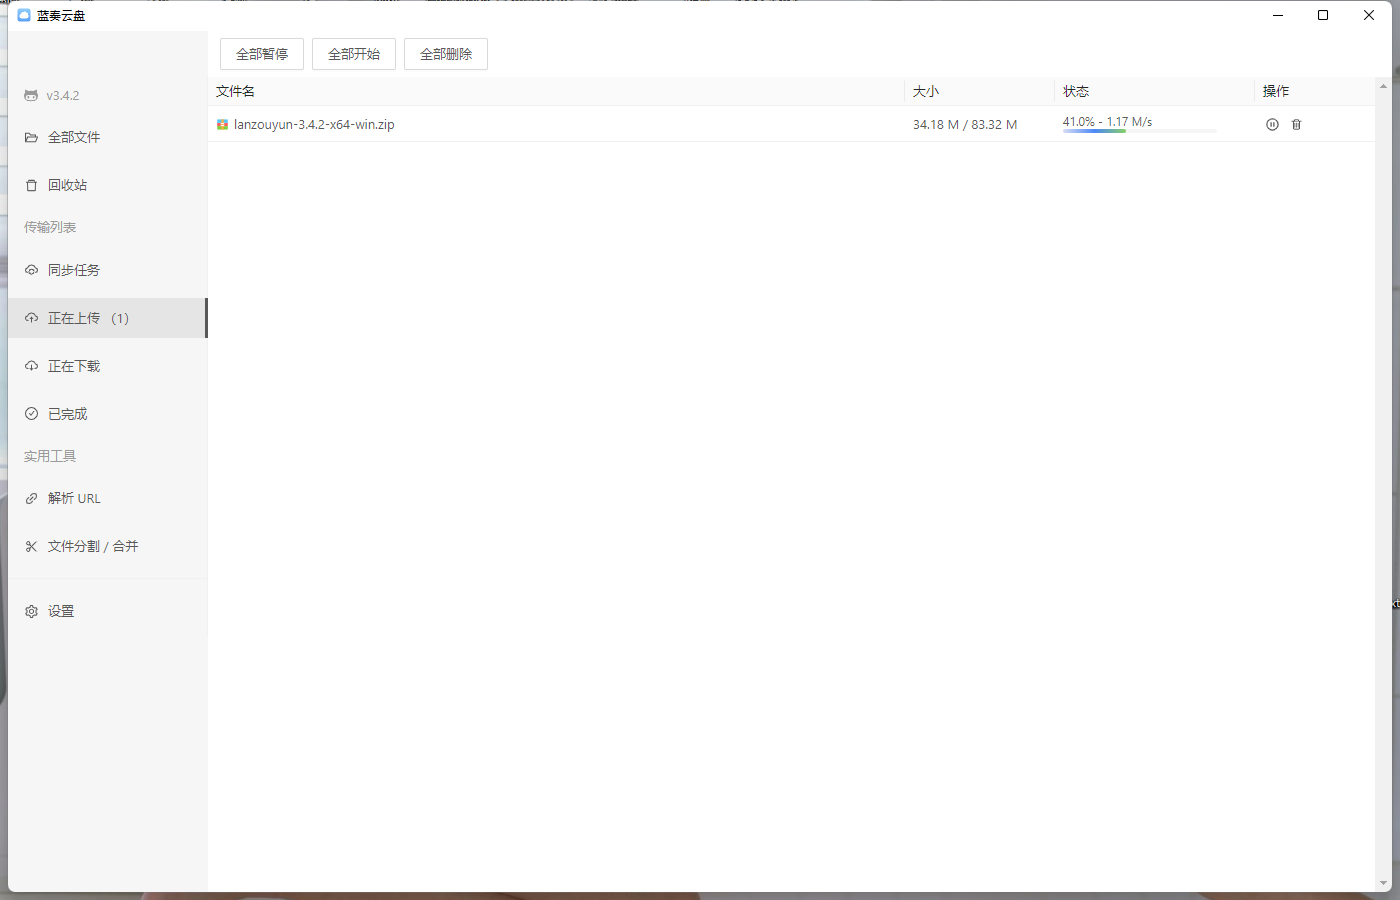The image size is (1400, 900).
Task: Click the zip file type icon
Action: click(x=222, y=125)
